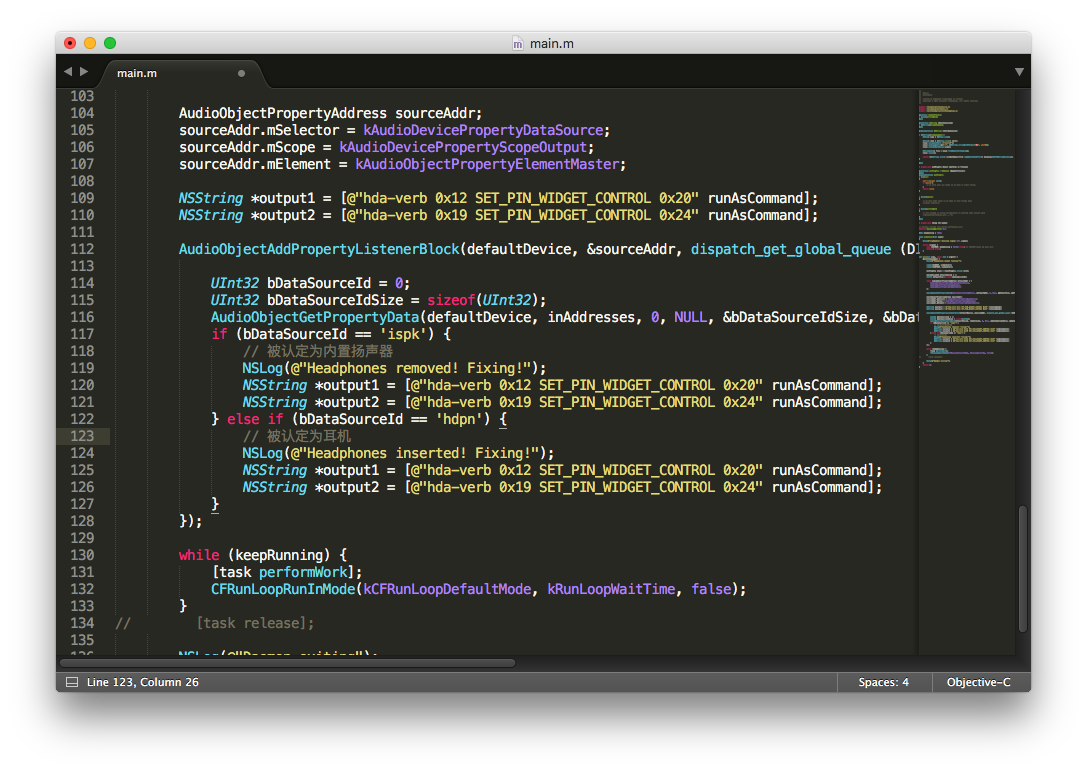Click the Line 123, Column 26 status text
Screen dimensions: 1087x772
pos(143,683)
